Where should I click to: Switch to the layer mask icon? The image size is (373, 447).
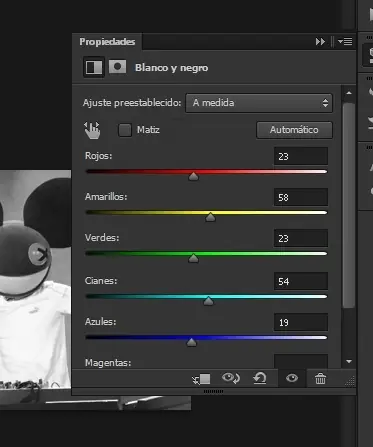coord(117,67)
